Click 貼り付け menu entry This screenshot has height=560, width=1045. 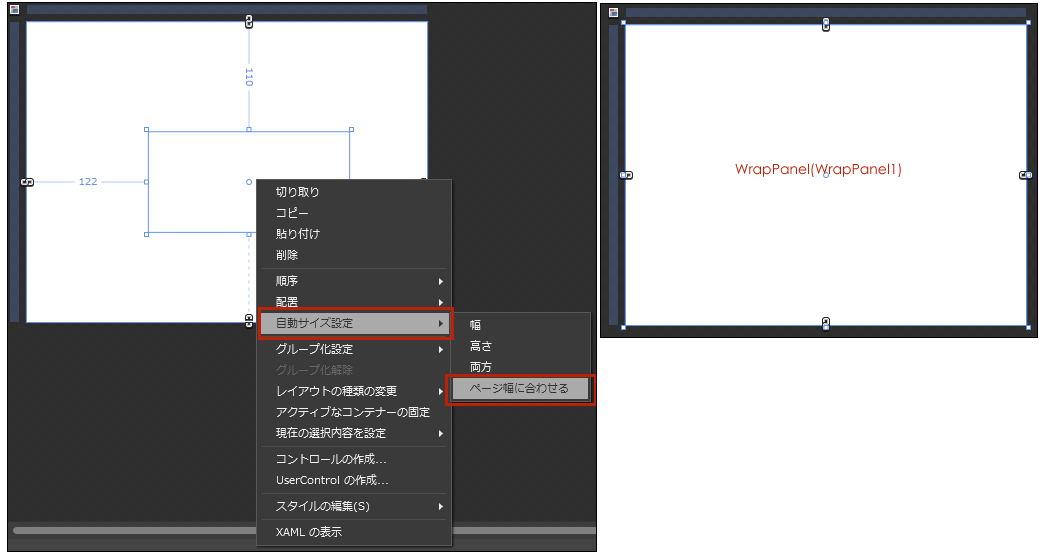coord(354,234)
